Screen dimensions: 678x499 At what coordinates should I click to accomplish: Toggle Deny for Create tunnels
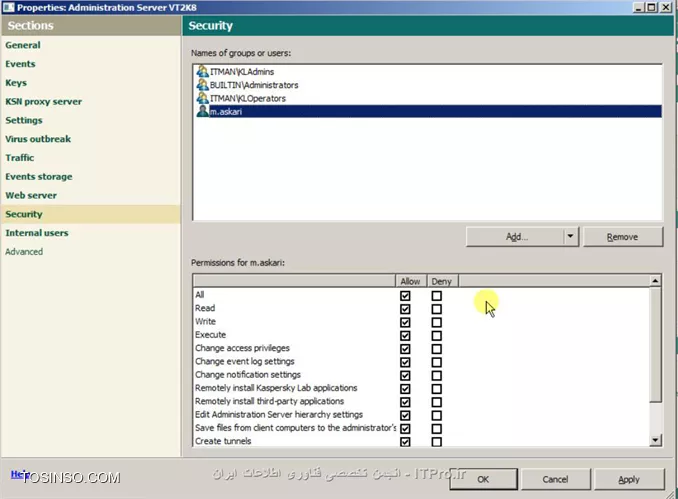tap(437, 442)
